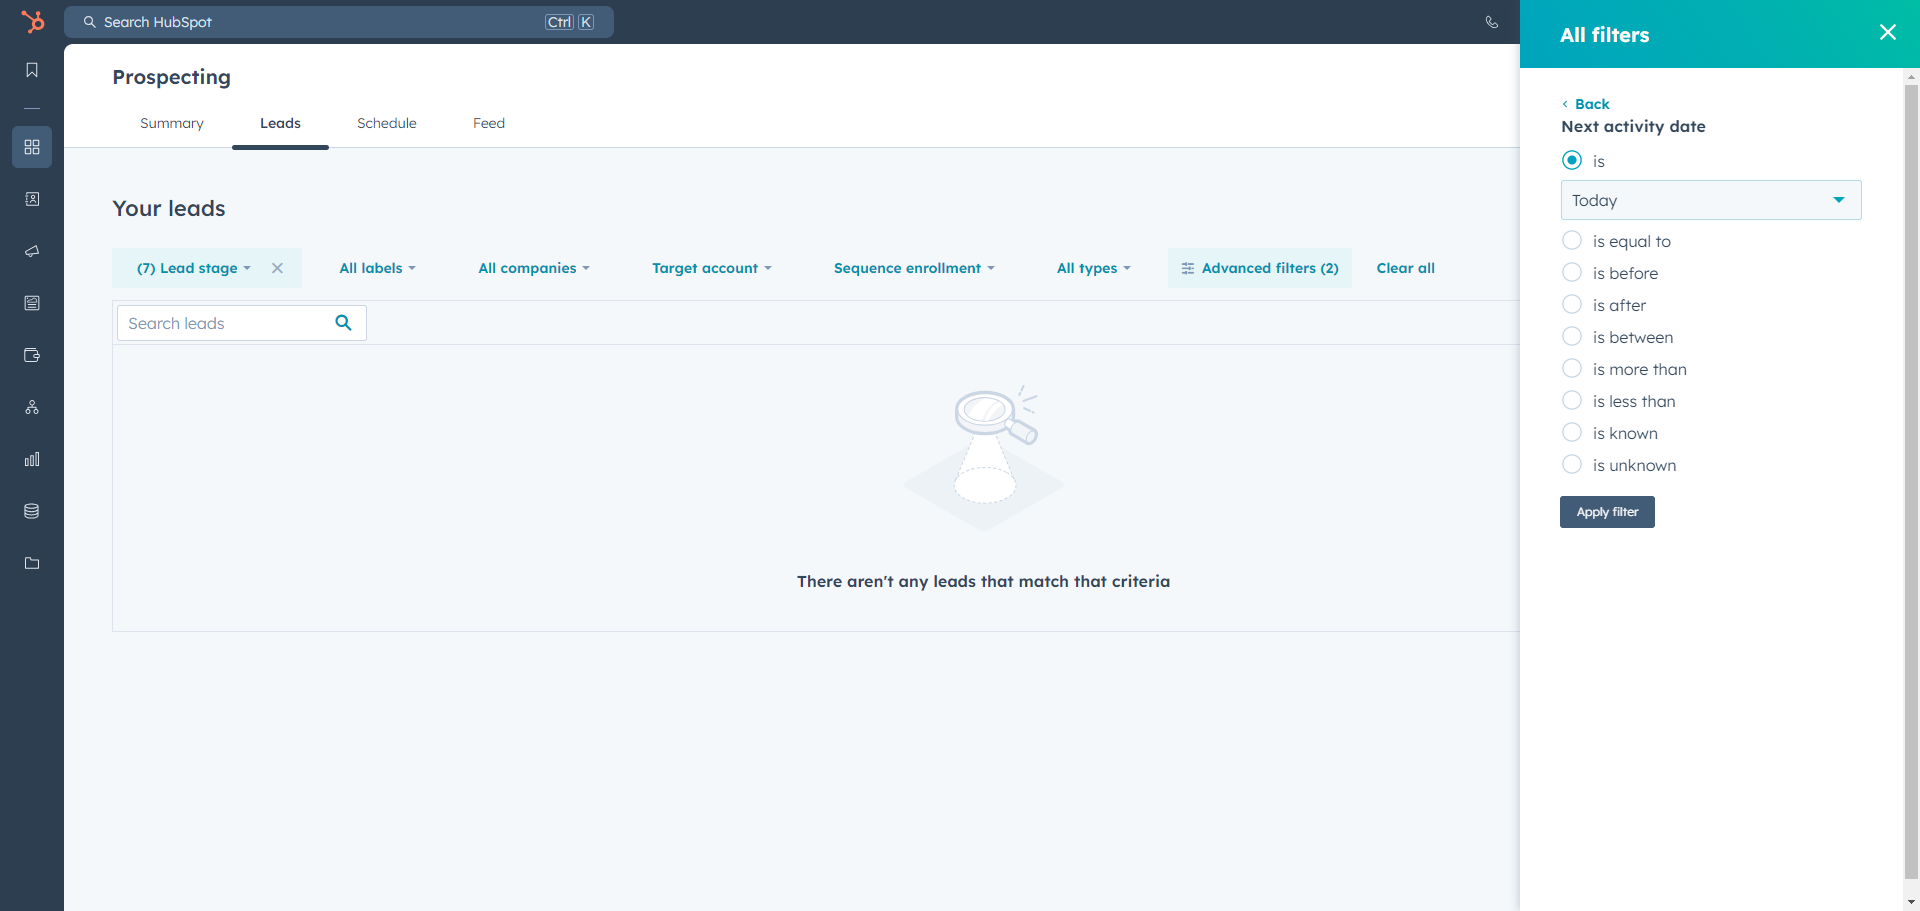Open the Commerce wallet sidebar icon
The image size is (1920, 911).
click(32, 355)
